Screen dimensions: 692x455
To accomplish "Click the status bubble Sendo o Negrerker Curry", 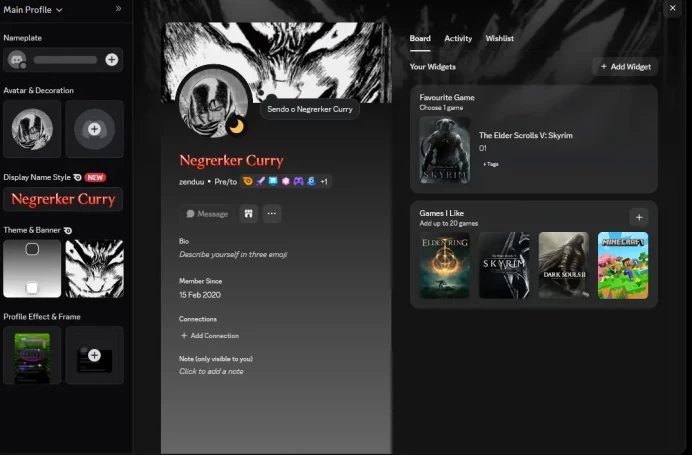I will click(x=310, y=109).
